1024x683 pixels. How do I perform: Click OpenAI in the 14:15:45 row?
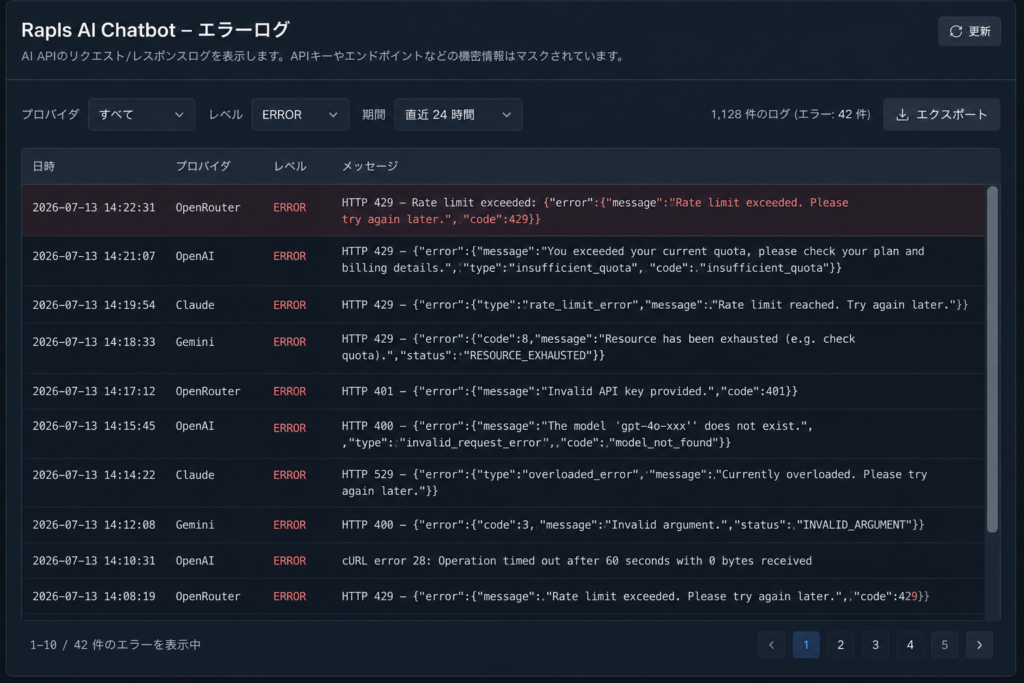point(195,426)
